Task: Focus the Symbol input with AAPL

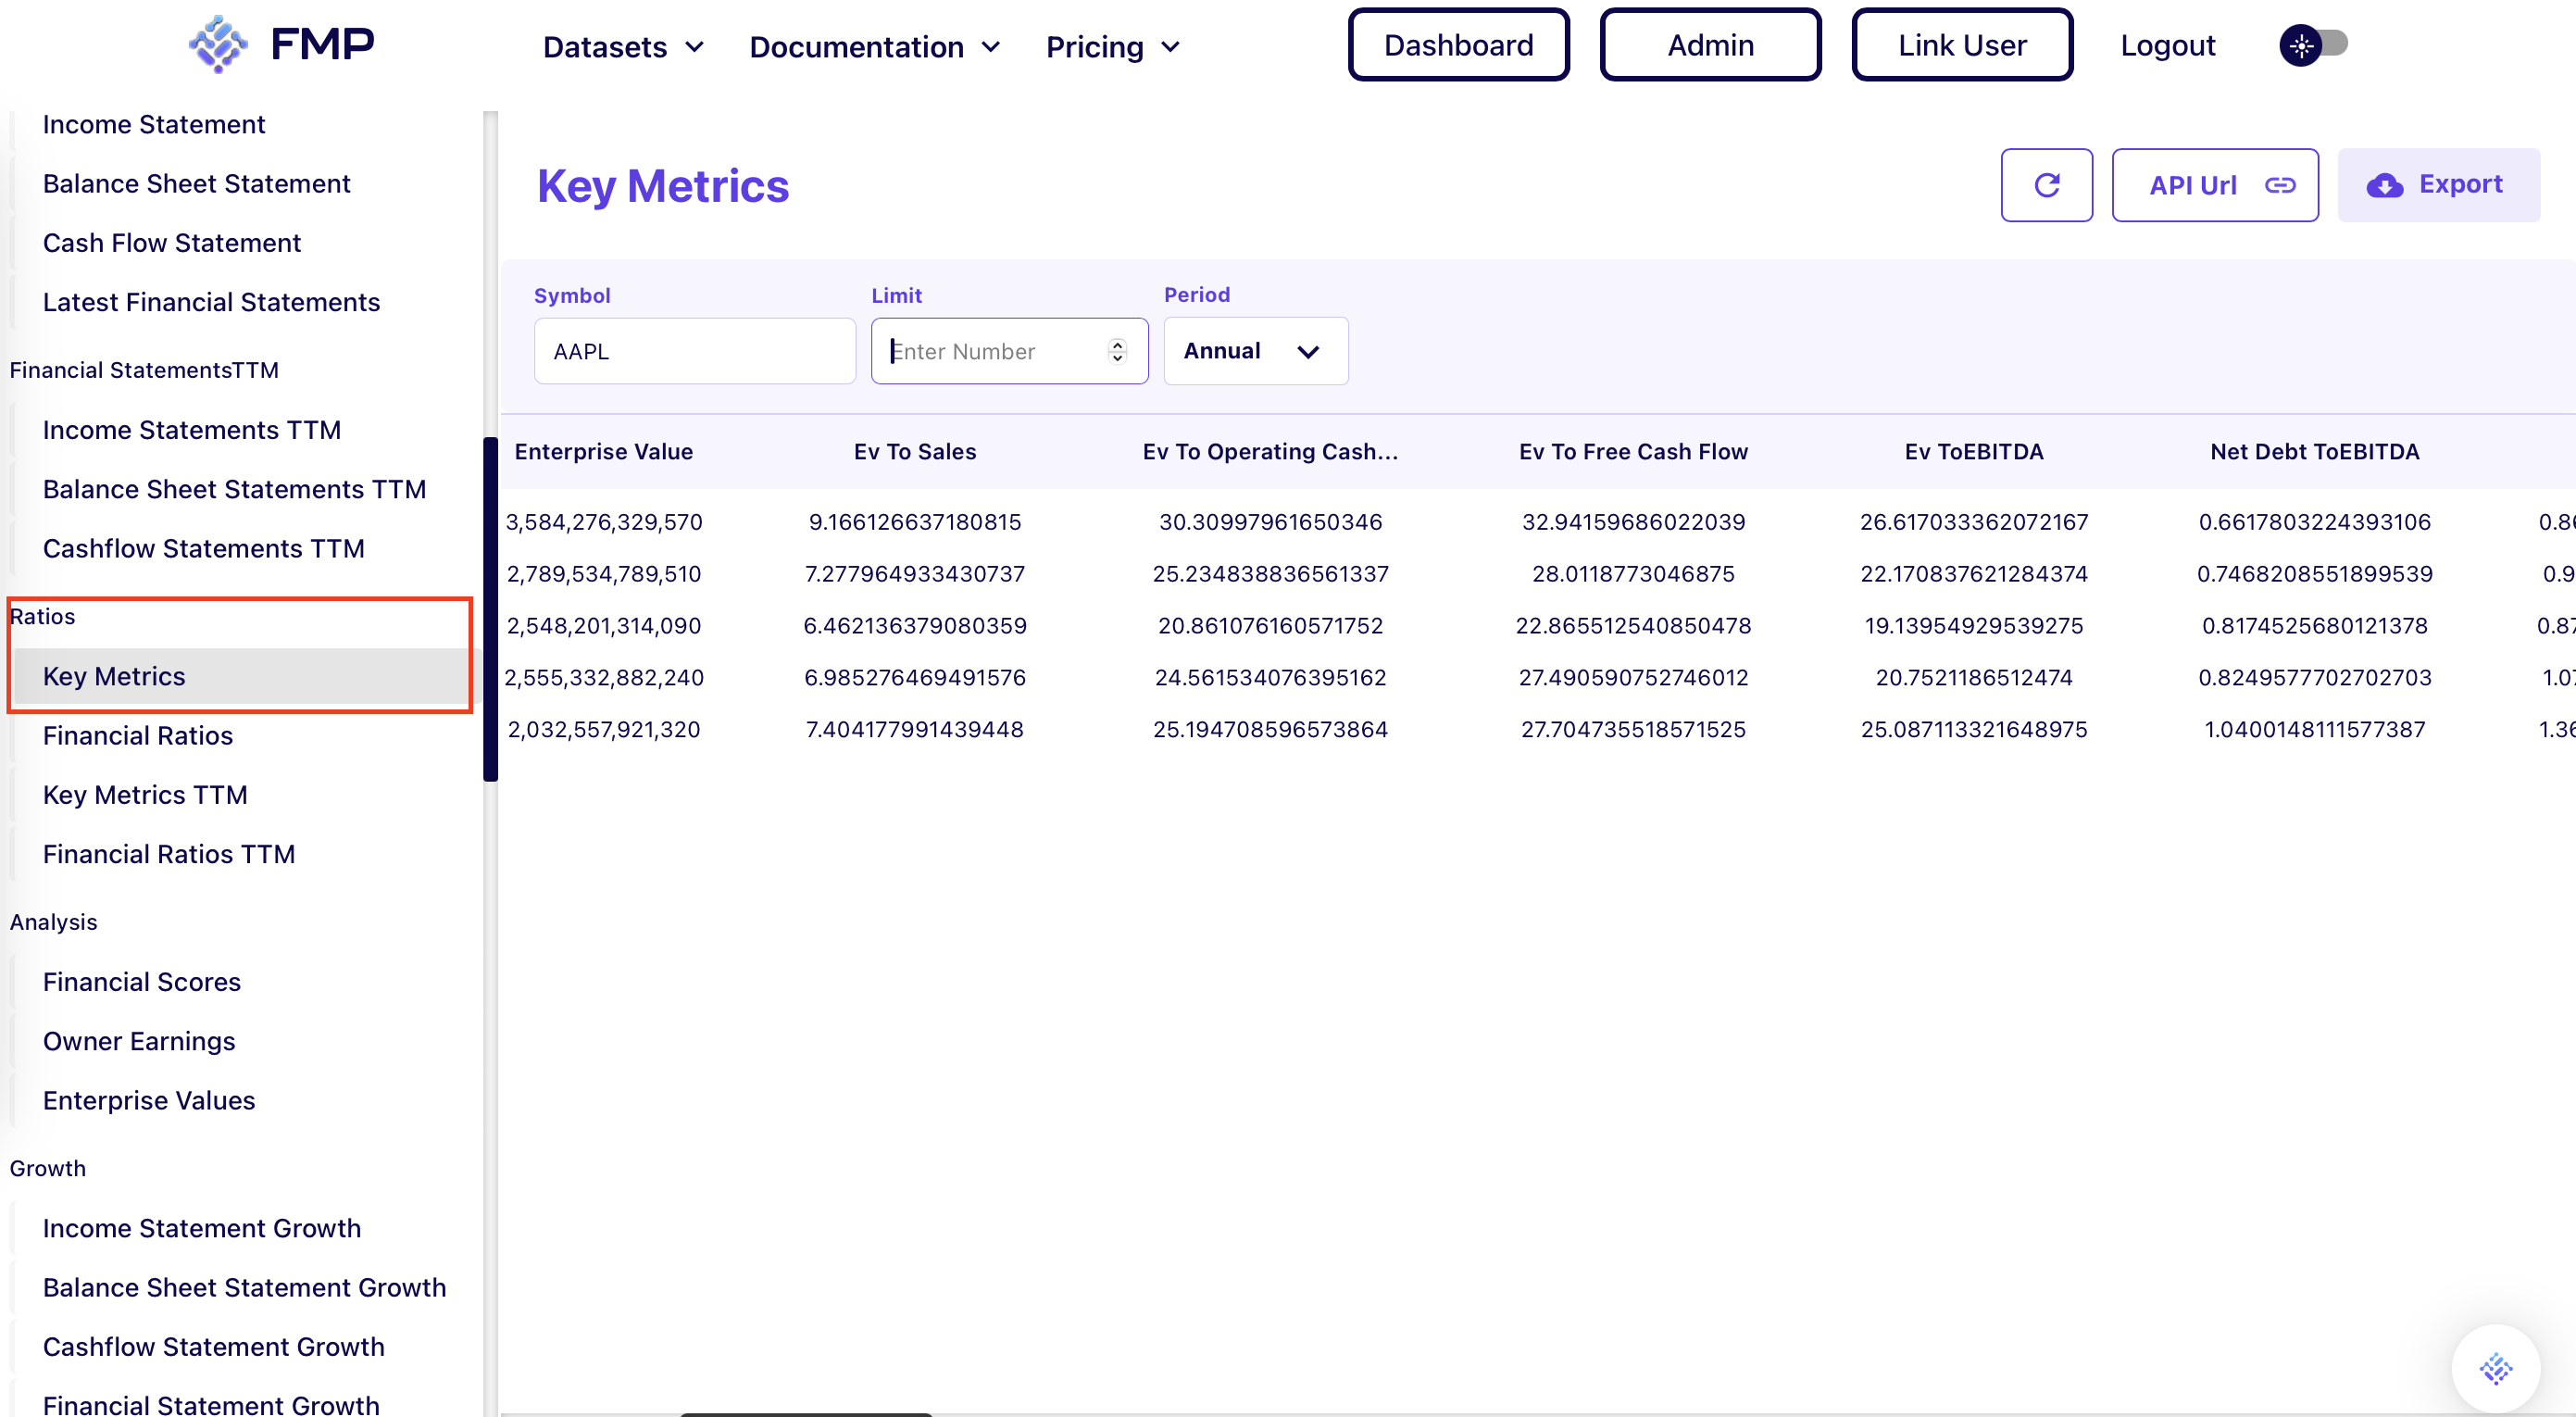Action: [x=695, y=351]
